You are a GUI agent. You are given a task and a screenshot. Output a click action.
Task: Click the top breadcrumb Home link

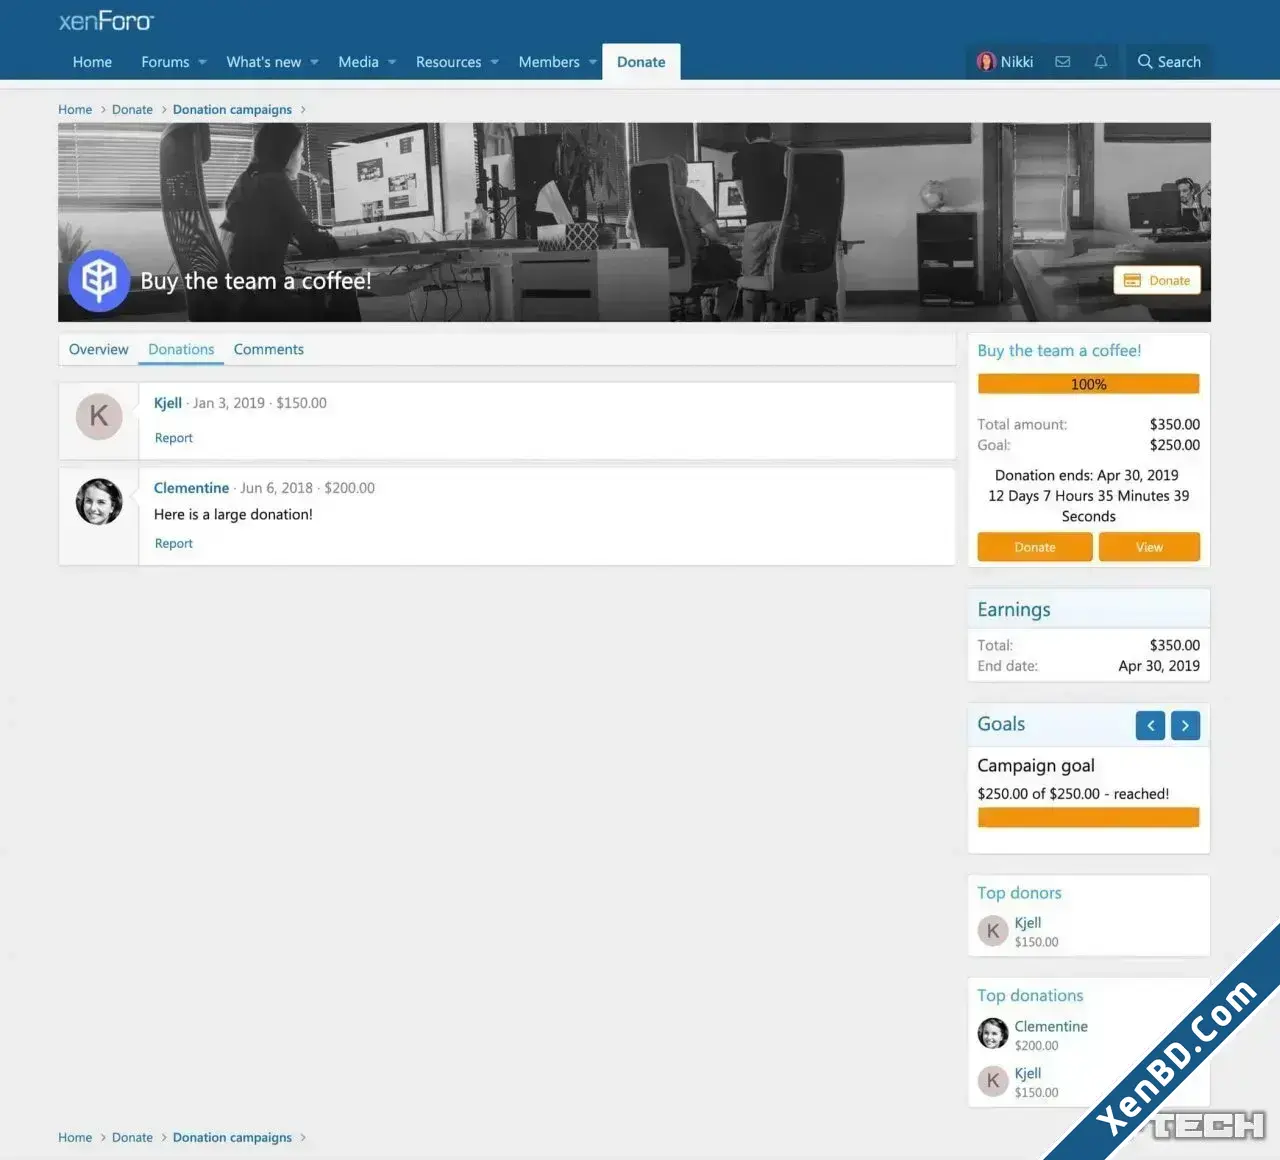[75, 110]
